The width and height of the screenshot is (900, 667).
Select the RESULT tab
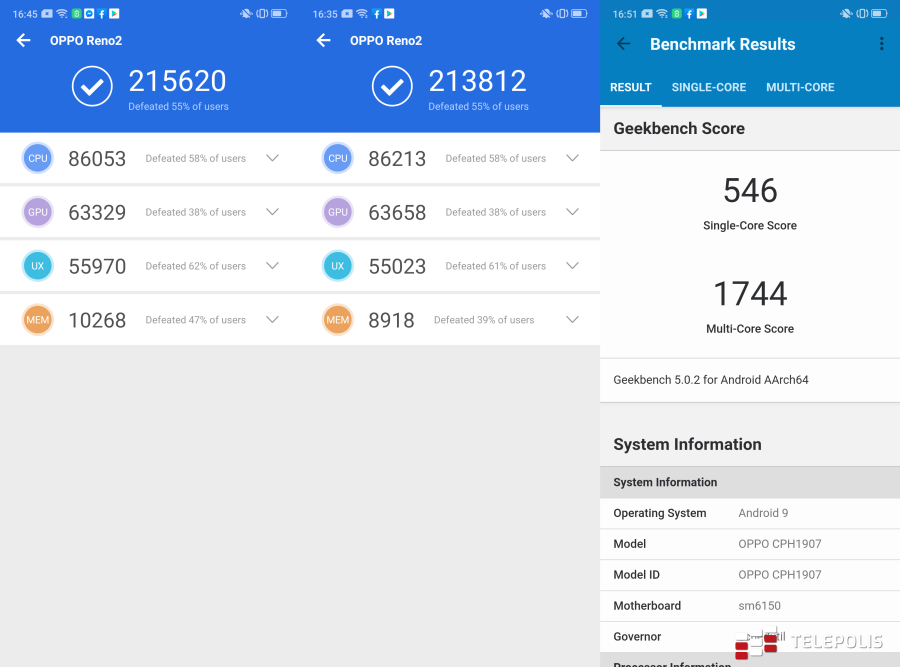(631, 87)
